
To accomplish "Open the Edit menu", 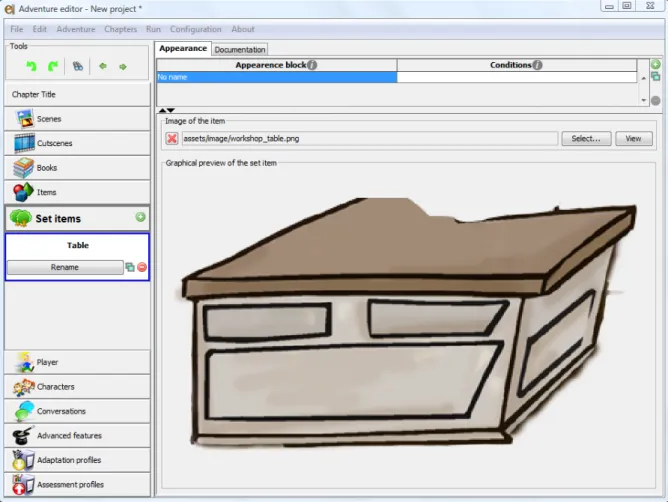I will [40, 29].
